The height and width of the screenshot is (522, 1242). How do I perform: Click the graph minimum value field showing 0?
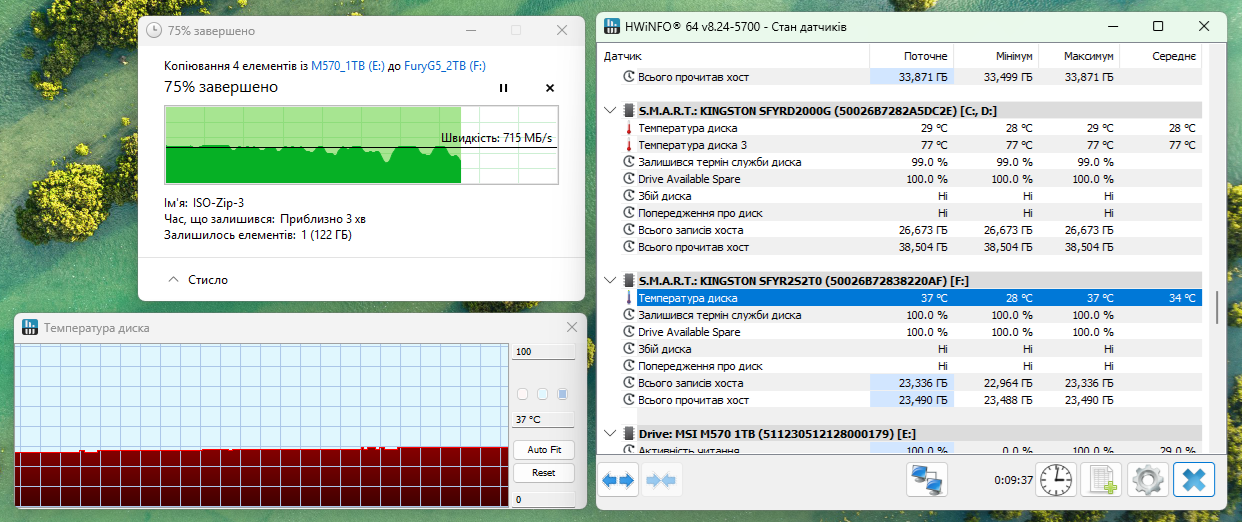tap(544, 499)
